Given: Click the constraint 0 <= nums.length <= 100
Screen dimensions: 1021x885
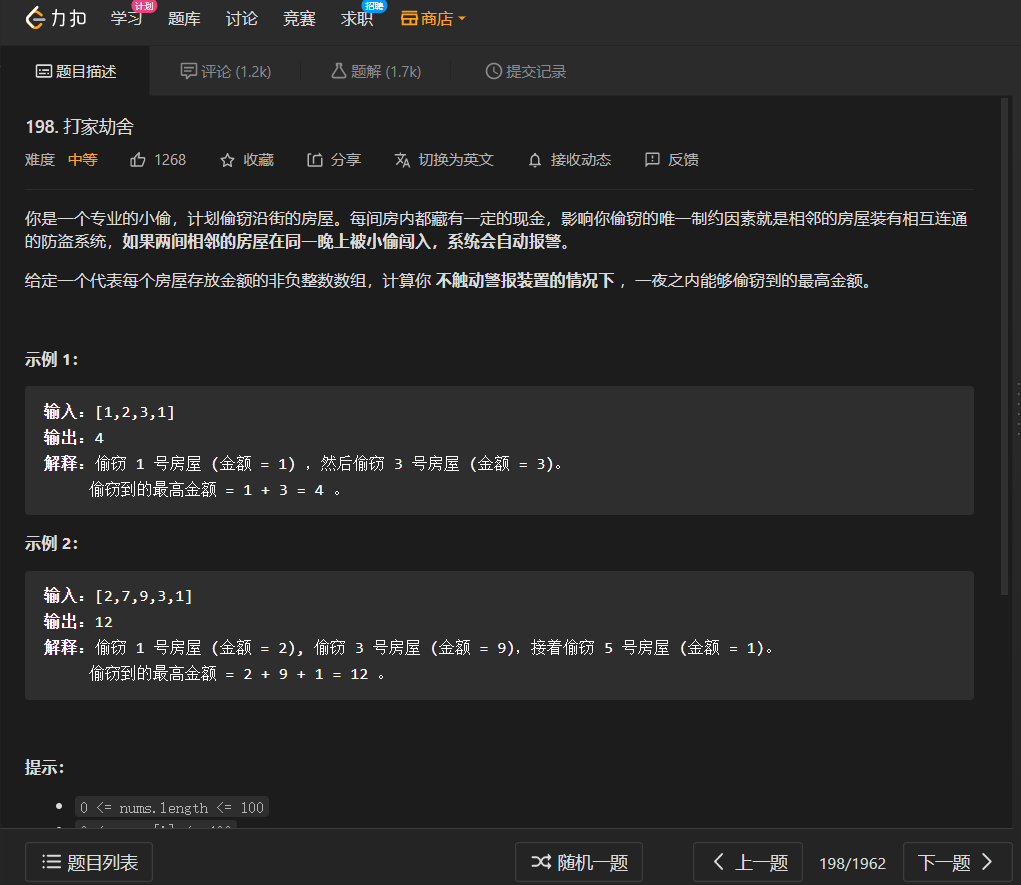Looking at the screenshot, I should tap(172, 808).
